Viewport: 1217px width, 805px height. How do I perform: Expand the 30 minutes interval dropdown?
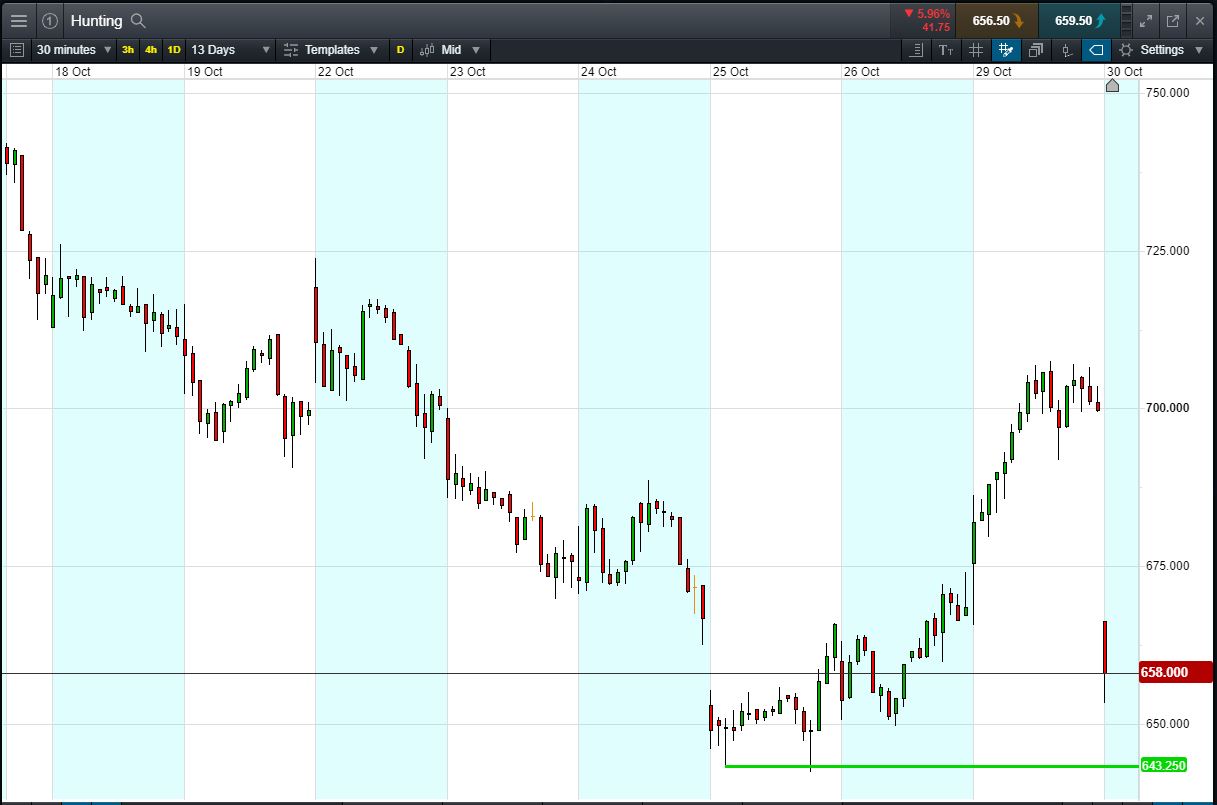point(74,50)
